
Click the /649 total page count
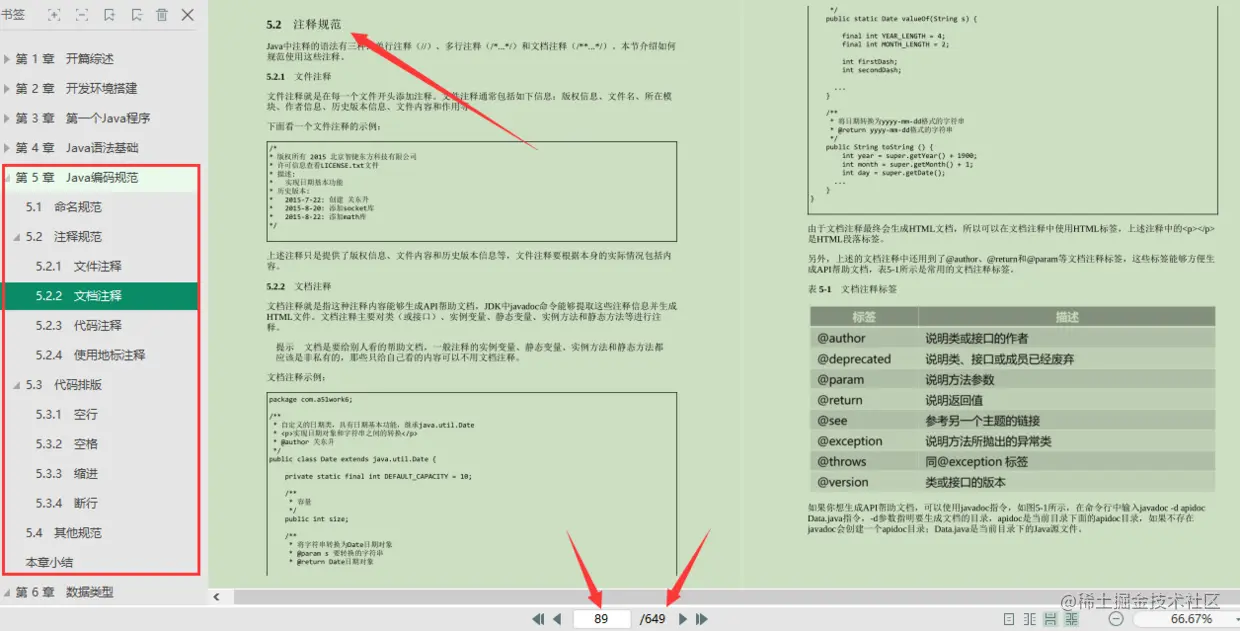coord(652,619)
